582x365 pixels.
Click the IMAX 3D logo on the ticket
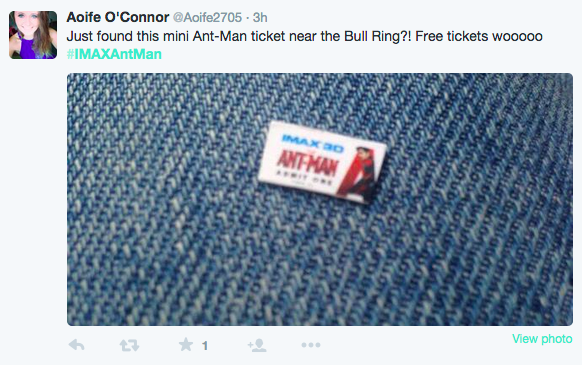(x=313, y=143)
